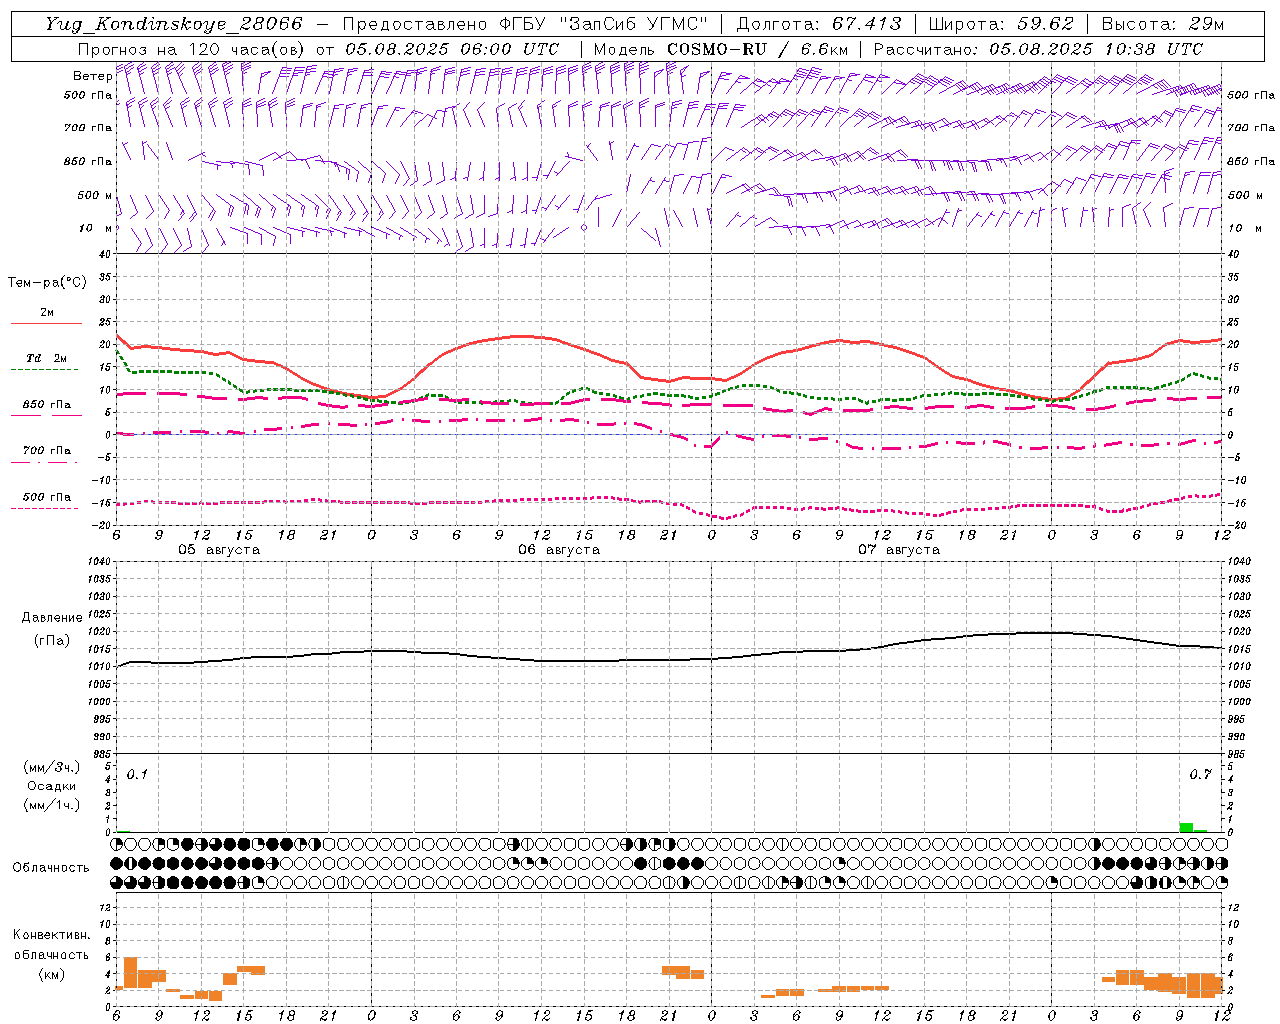This screenshot has height=1024, width=1280.
Task: Click the 500 гПа temperature legend entry
Action: click(x=46, y=497)
